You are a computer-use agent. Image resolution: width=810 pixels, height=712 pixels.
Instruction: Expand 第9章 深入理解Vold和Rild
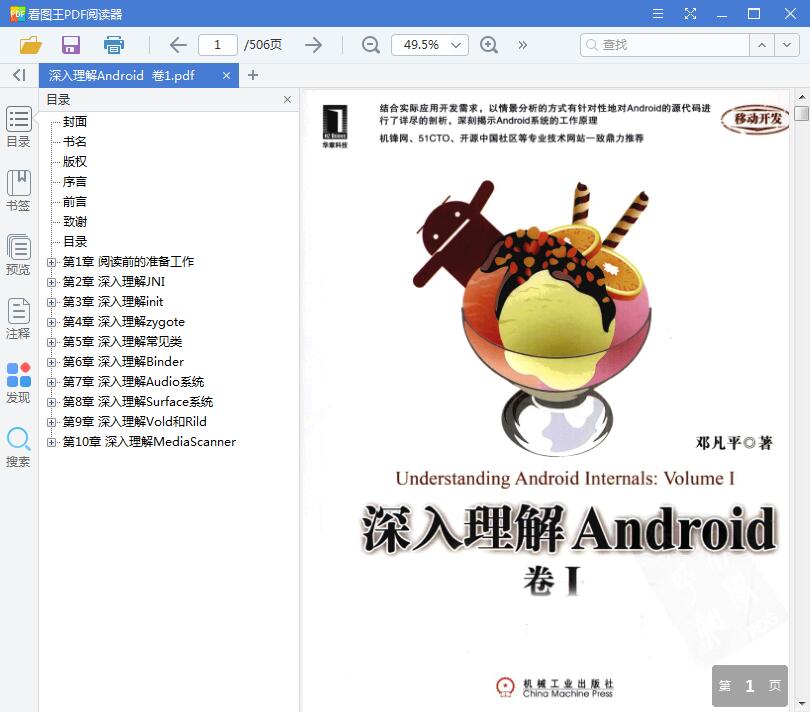[51, 423]
